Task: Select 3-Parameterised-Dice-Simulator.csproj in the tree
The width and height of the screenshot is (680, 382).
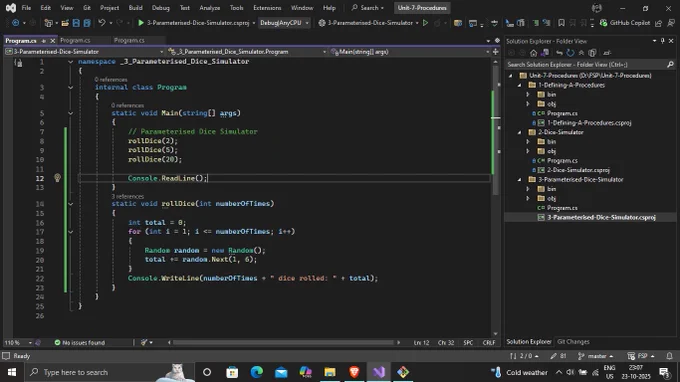Action: point(601,217)
